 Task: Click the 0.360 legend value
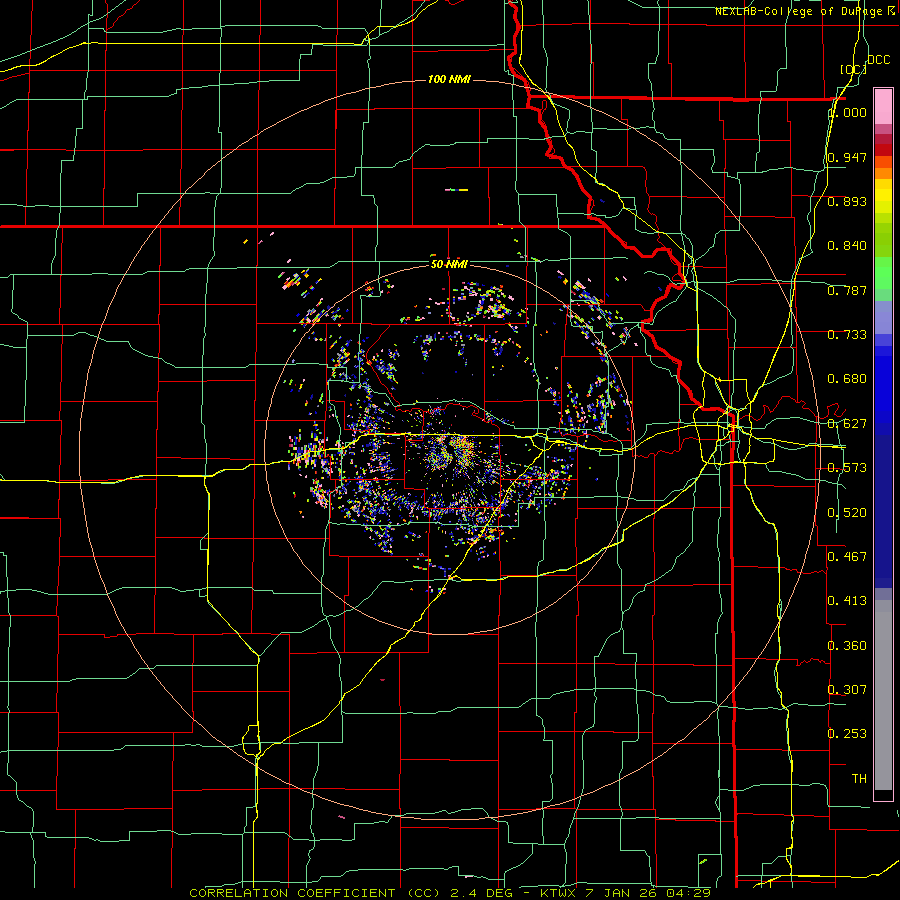pos(847,646)
